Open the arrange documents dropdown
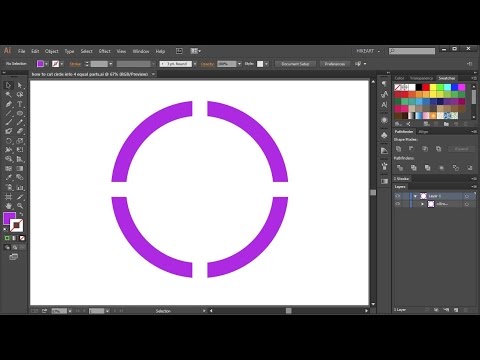 [x=196, y=51]
